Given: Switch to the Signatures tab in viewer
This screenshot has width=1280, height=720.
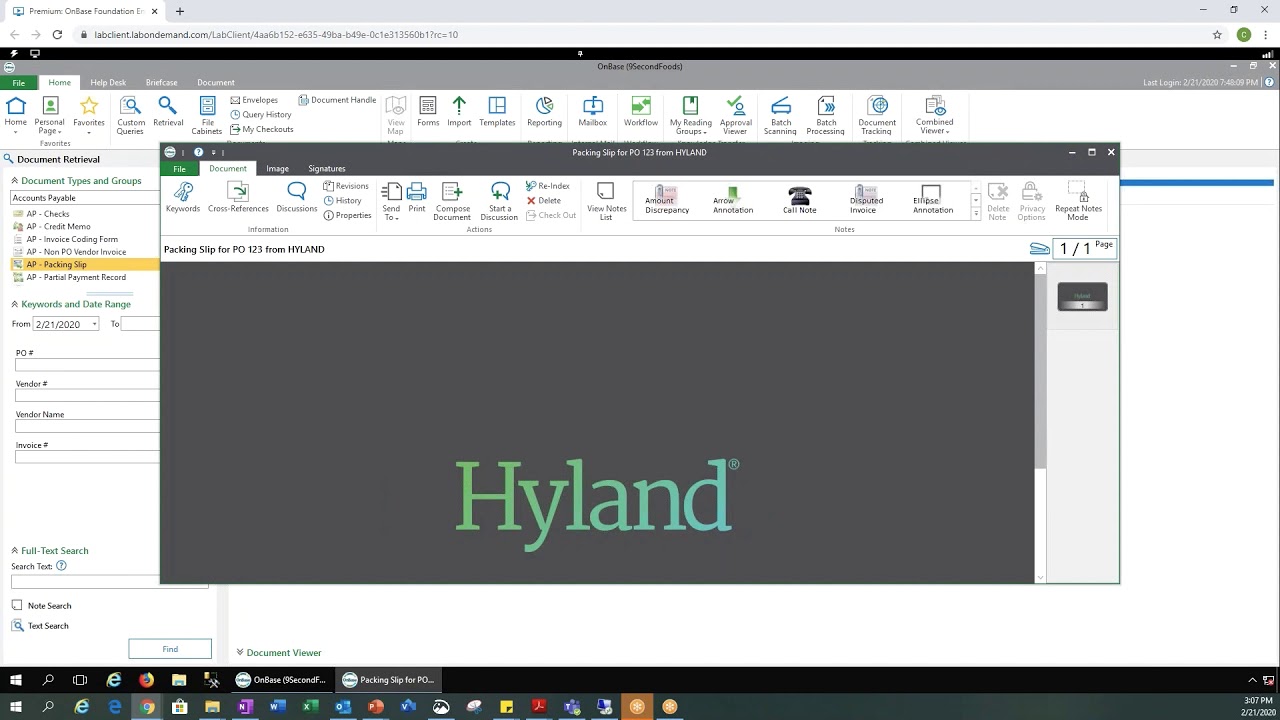Looking at the screenshot, I should (326, 168).
